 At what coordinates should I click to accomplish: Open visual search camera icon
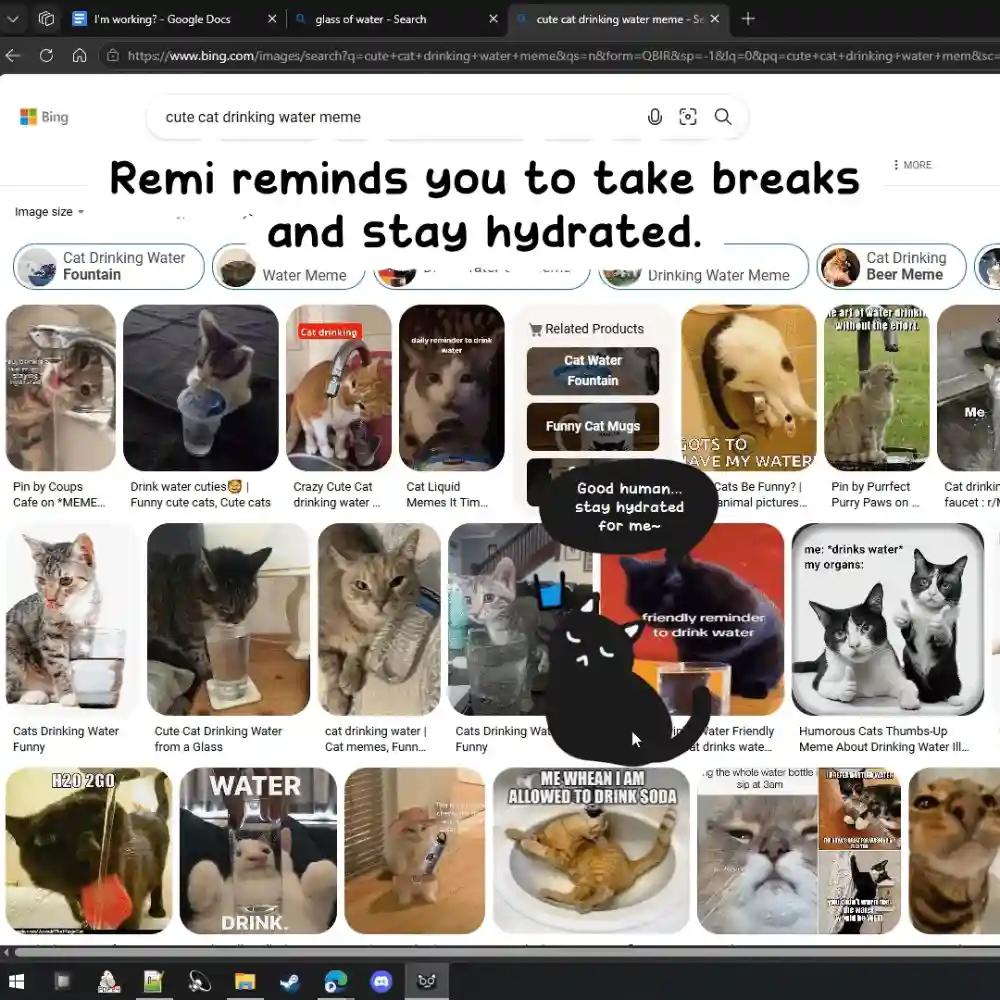tap(688, 117)
